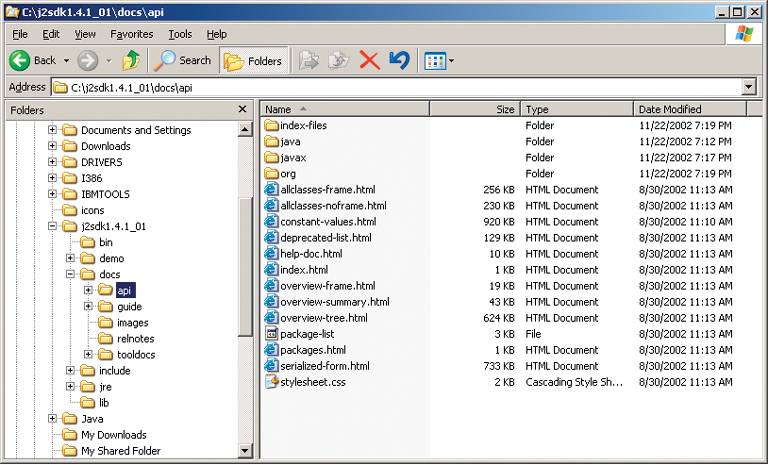Expand the Documents and Settings node
This screenshot has width=768, height=465.
(53, 130)
